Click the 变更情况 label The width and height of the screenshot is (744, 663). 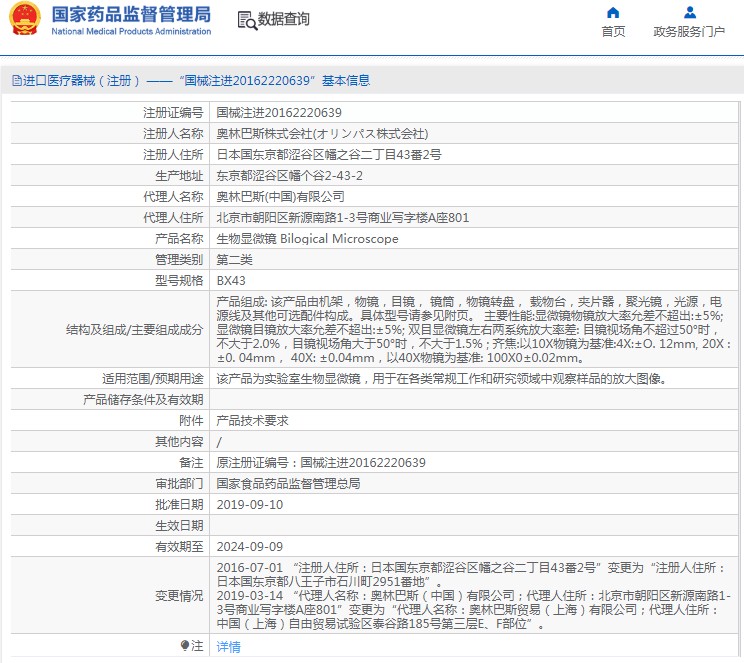(x=179, y=596)
